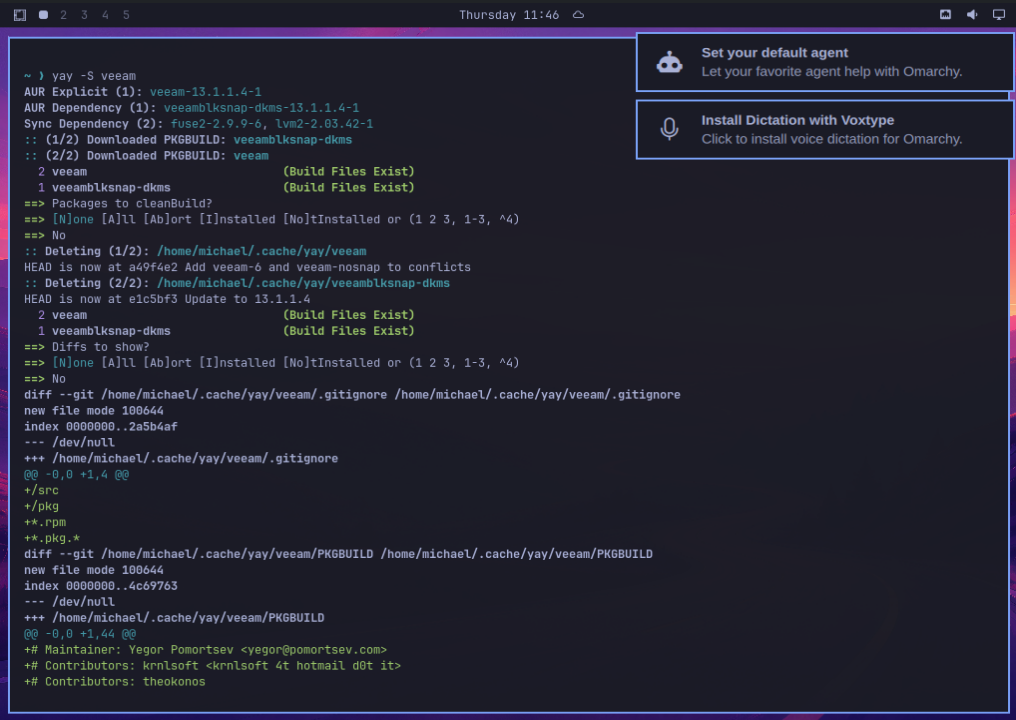Image resolution: width=1016 pixels, height=720 pixels.
Task: Switch to workspace 5
Action: [x=126, y=15]
